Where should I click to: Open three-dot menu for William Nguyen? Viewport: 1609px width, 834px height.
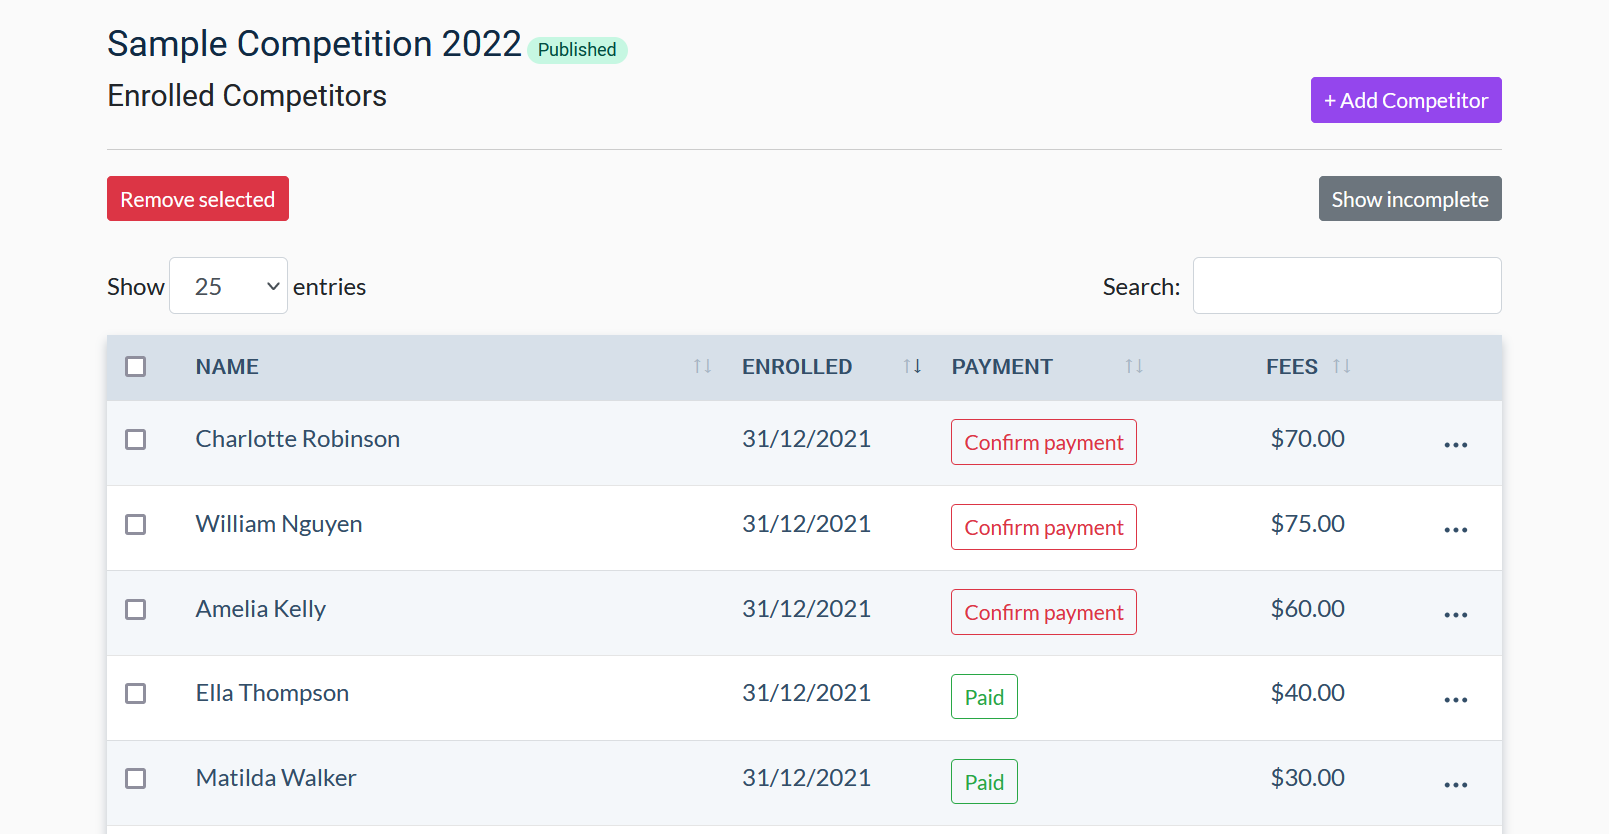click(1455, 529)
